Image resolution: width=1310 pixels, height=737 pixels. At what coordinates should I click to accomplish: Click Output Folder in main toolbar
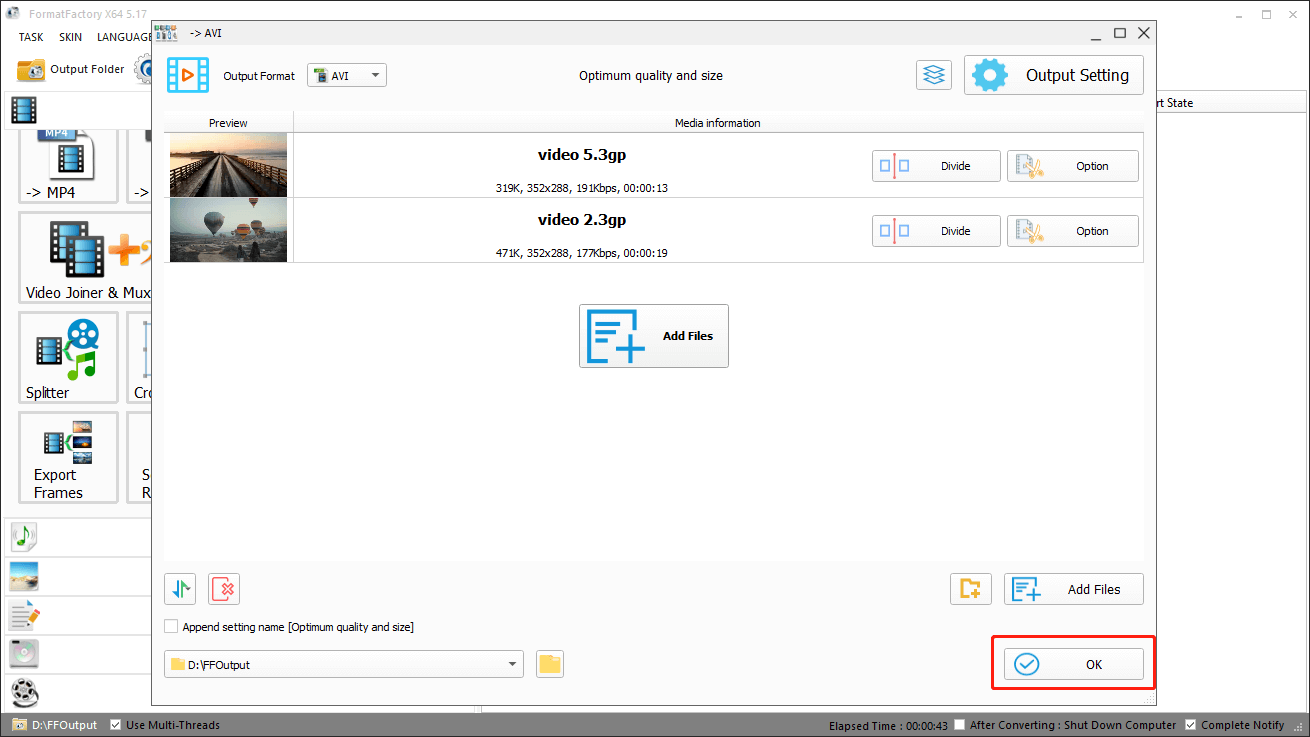72,69
